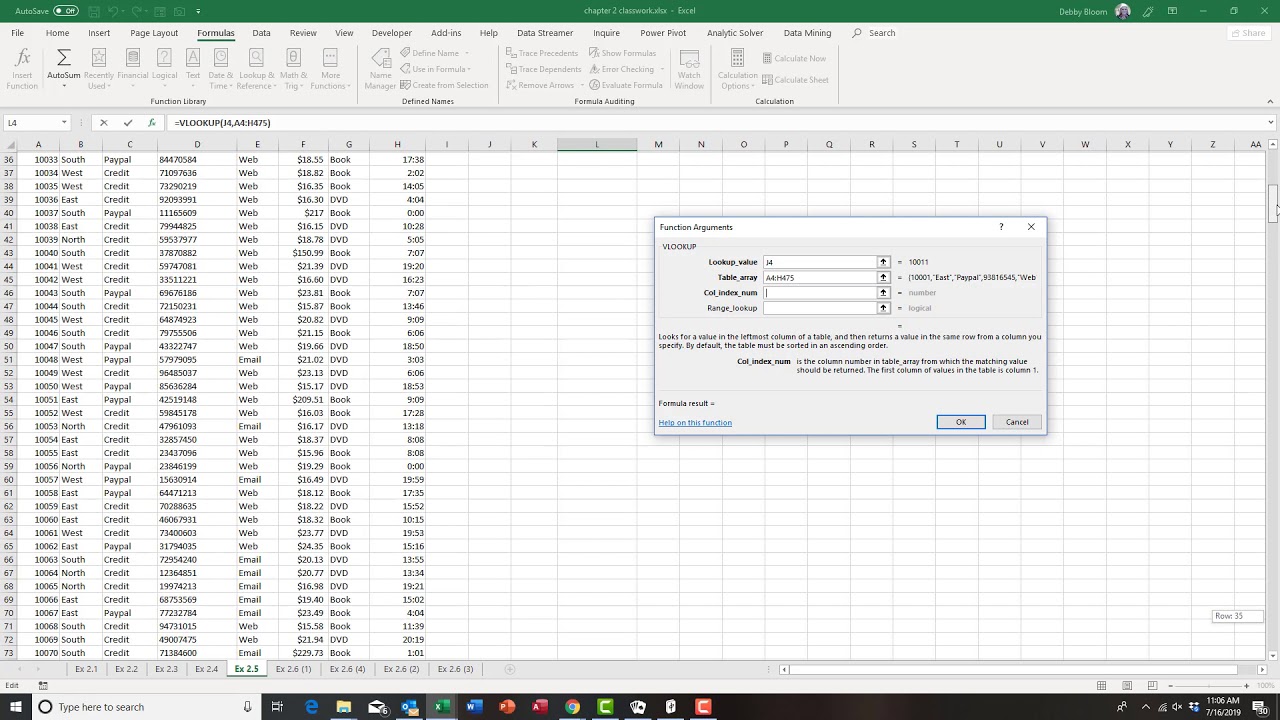1280x720 pixels.
Task: Open the Data ribbon tab
Action: (261, 33)
